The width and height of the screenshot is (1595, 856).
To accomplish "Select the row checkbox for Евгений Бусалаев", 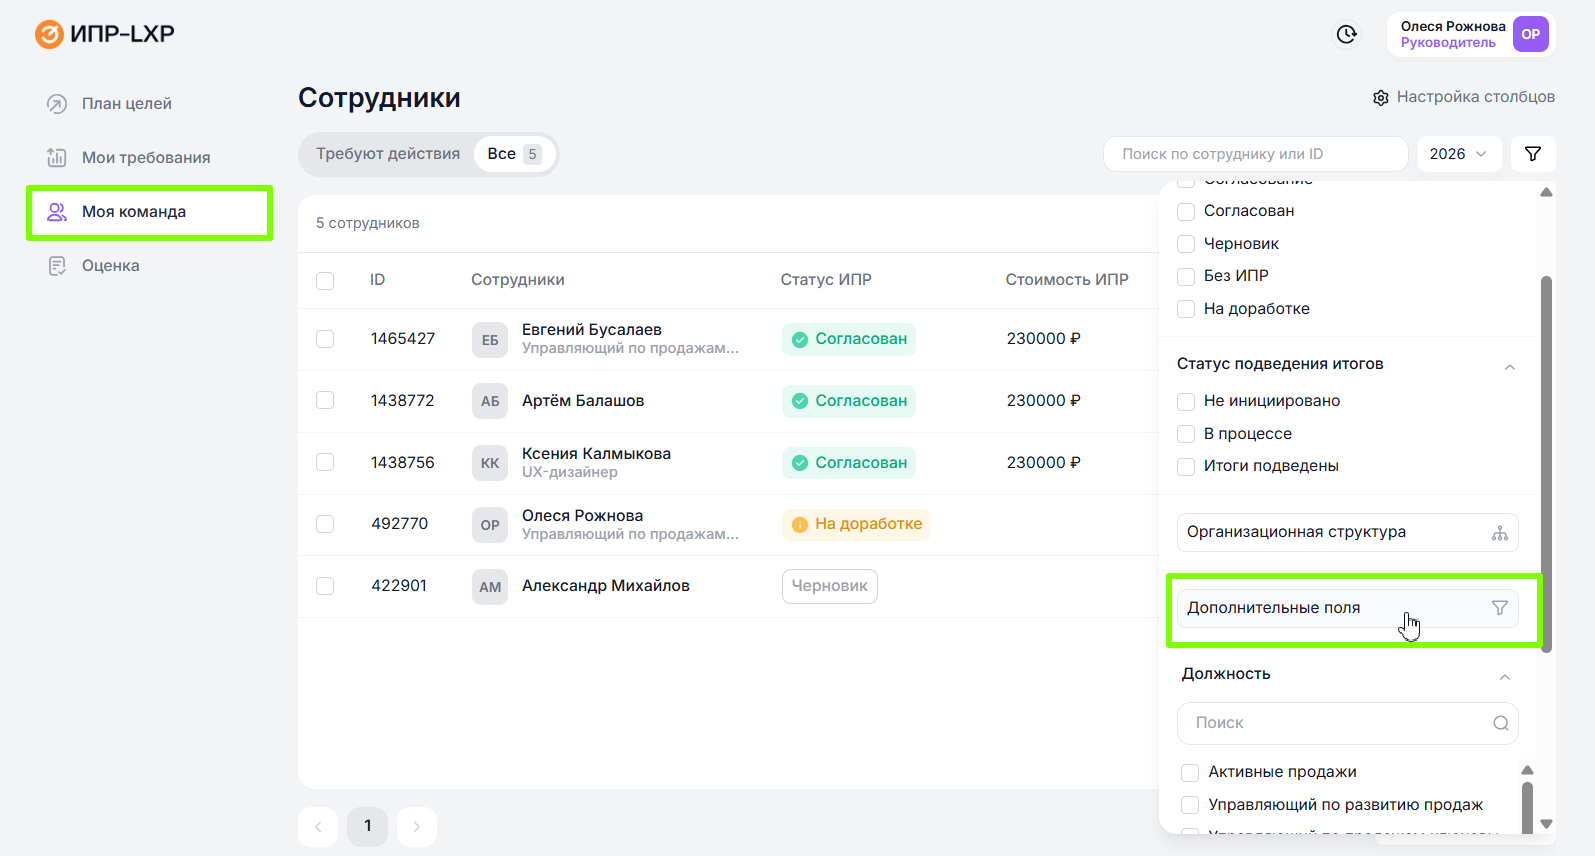I will click(x=325, y=339).
